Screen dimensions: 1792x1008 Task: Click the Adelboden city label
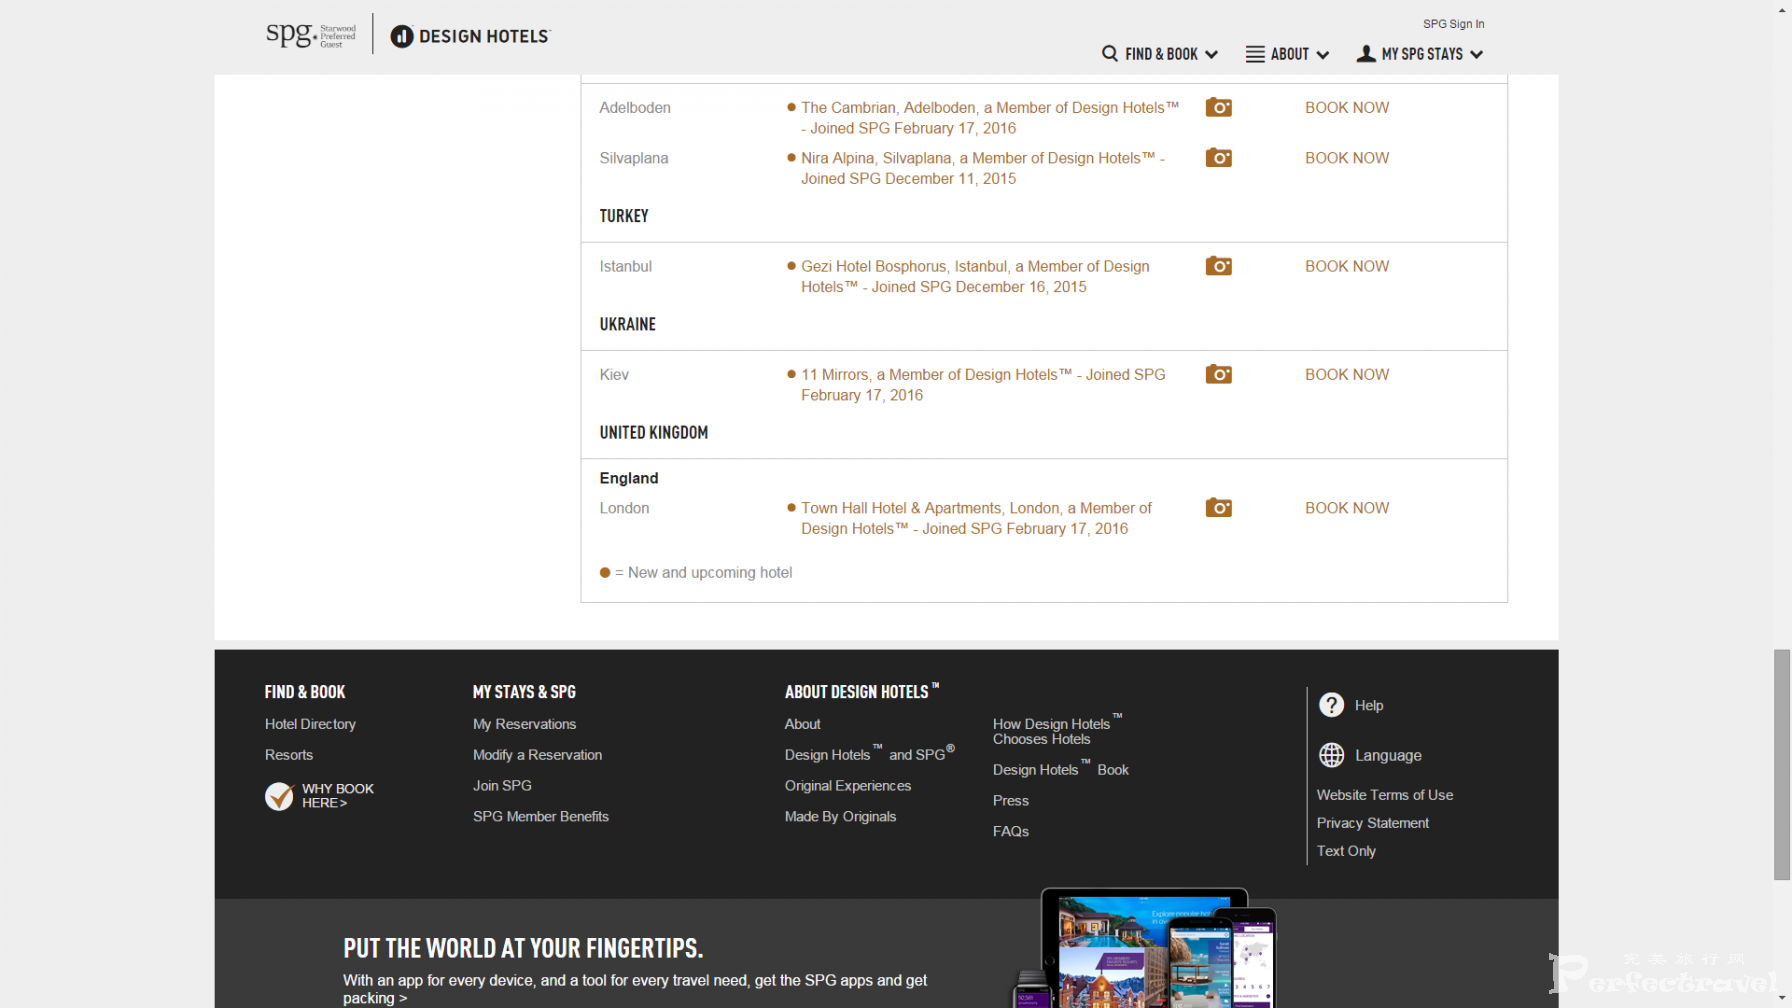[634, 108]
